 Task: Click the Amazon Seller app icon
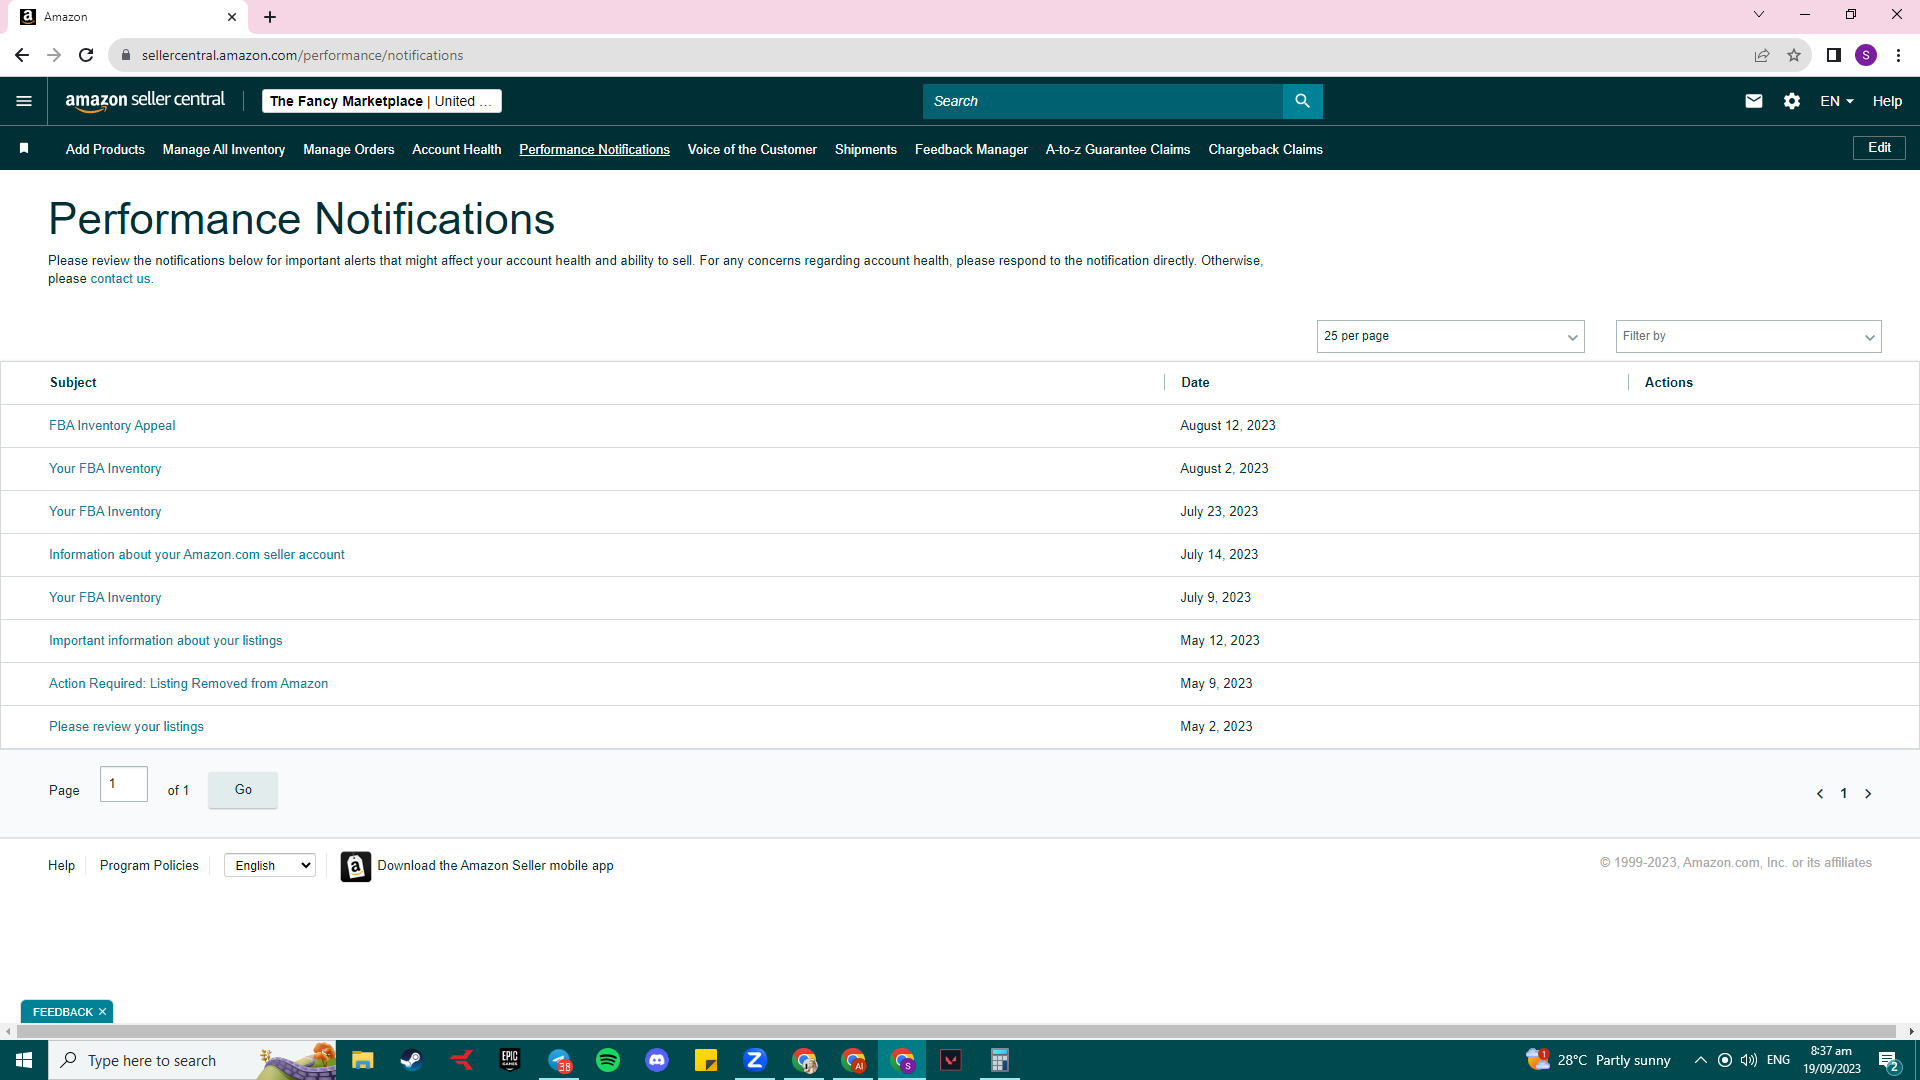355,866
